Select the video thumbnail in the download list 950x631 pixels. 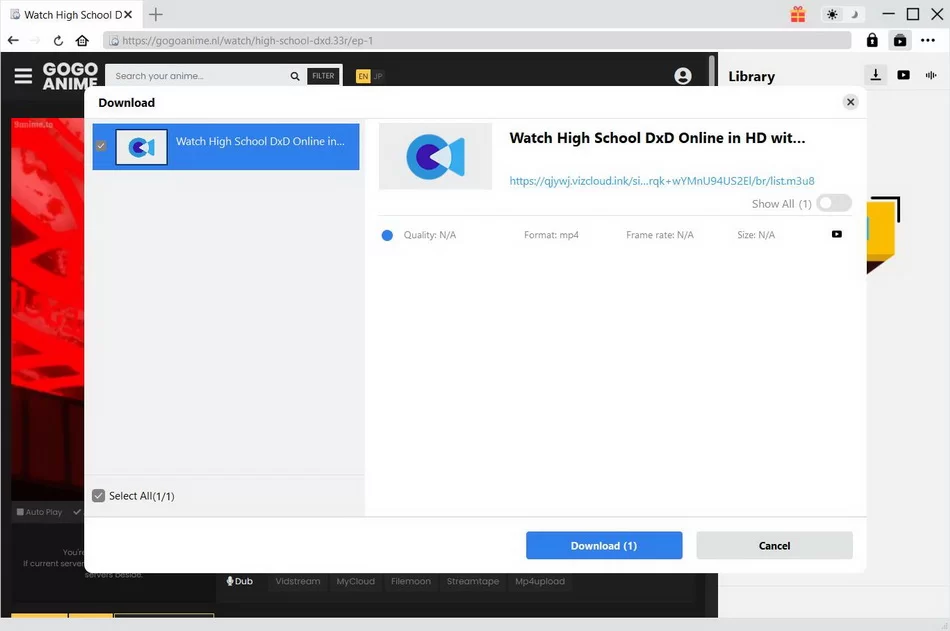point(141,147)
